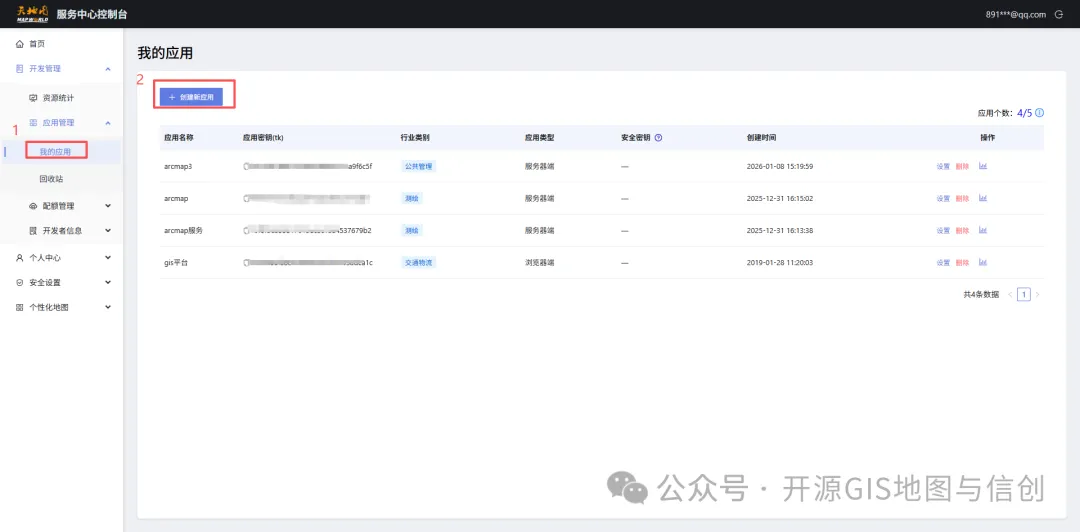This screenshot has width=1080, height=532.
Task: Click the help icon next to 安全密钥
Action: pos(659,138)
